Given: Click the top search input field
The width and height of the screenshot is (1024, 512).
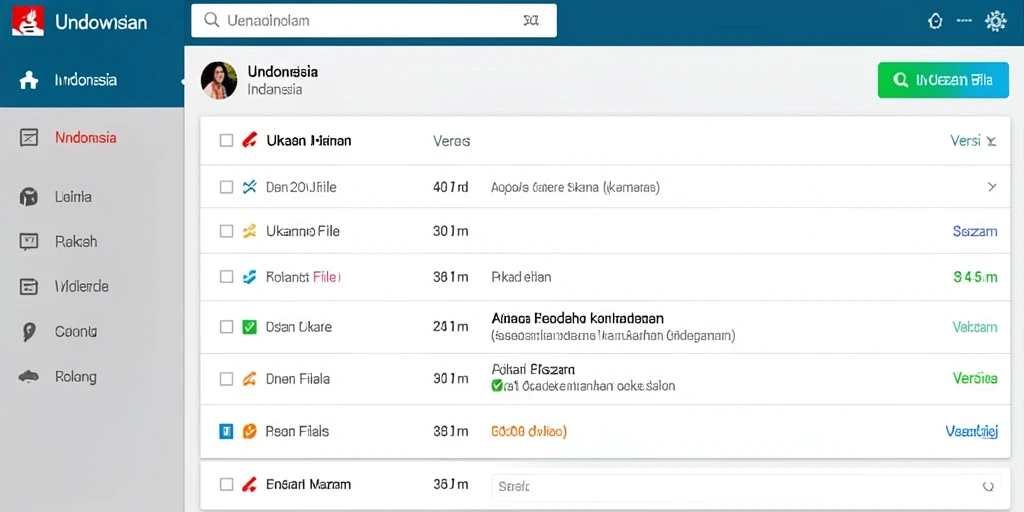Looking at the screenshot, I should point(374,21).
